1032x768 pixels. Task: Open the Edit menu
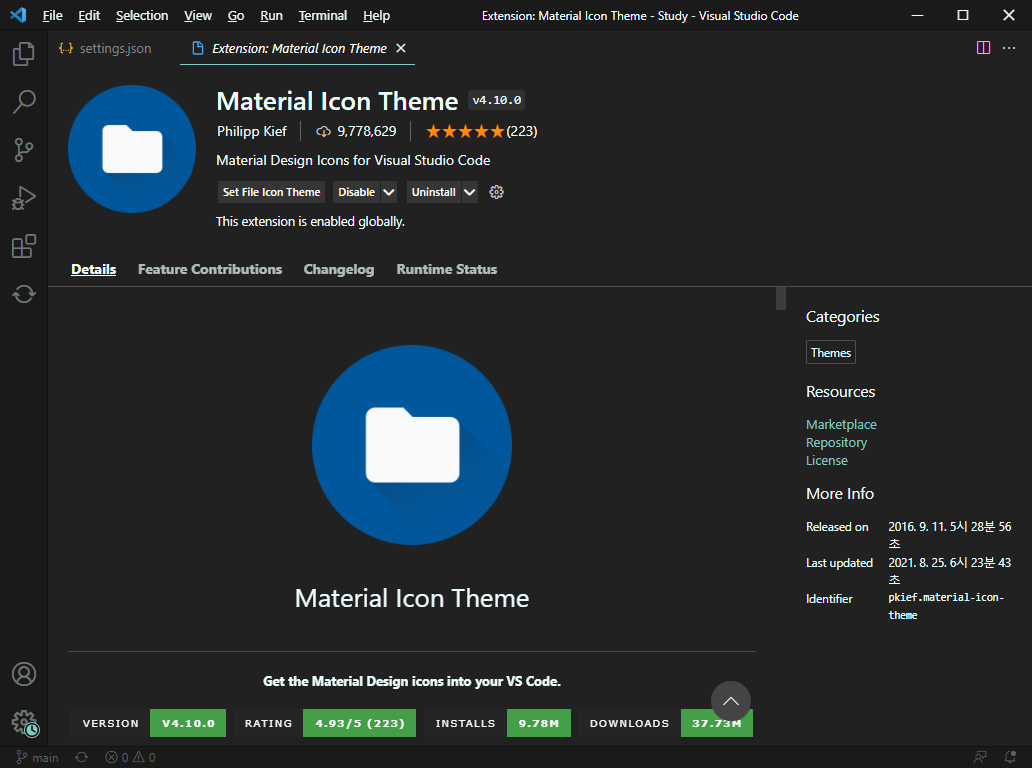click(x=89, y=15)
